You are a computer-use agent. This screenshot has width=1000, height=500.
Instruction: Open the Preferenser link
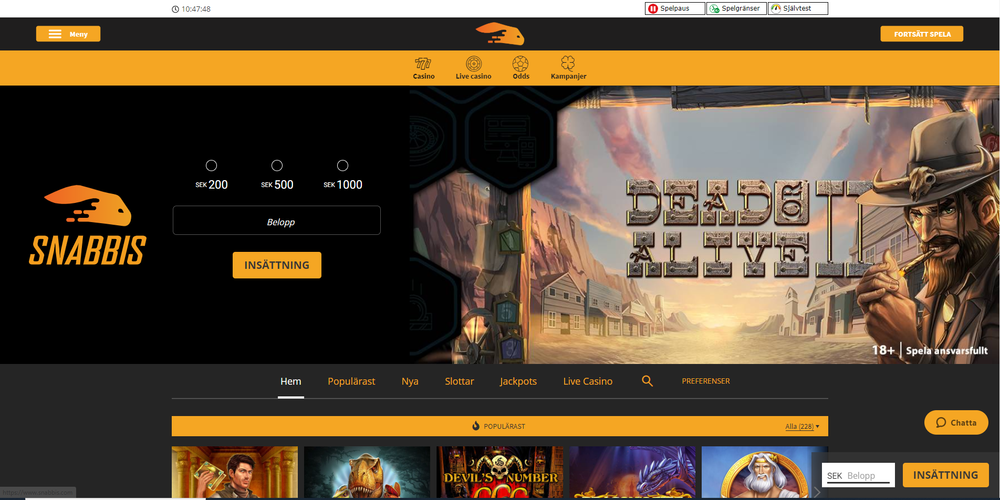click(706, 381)
